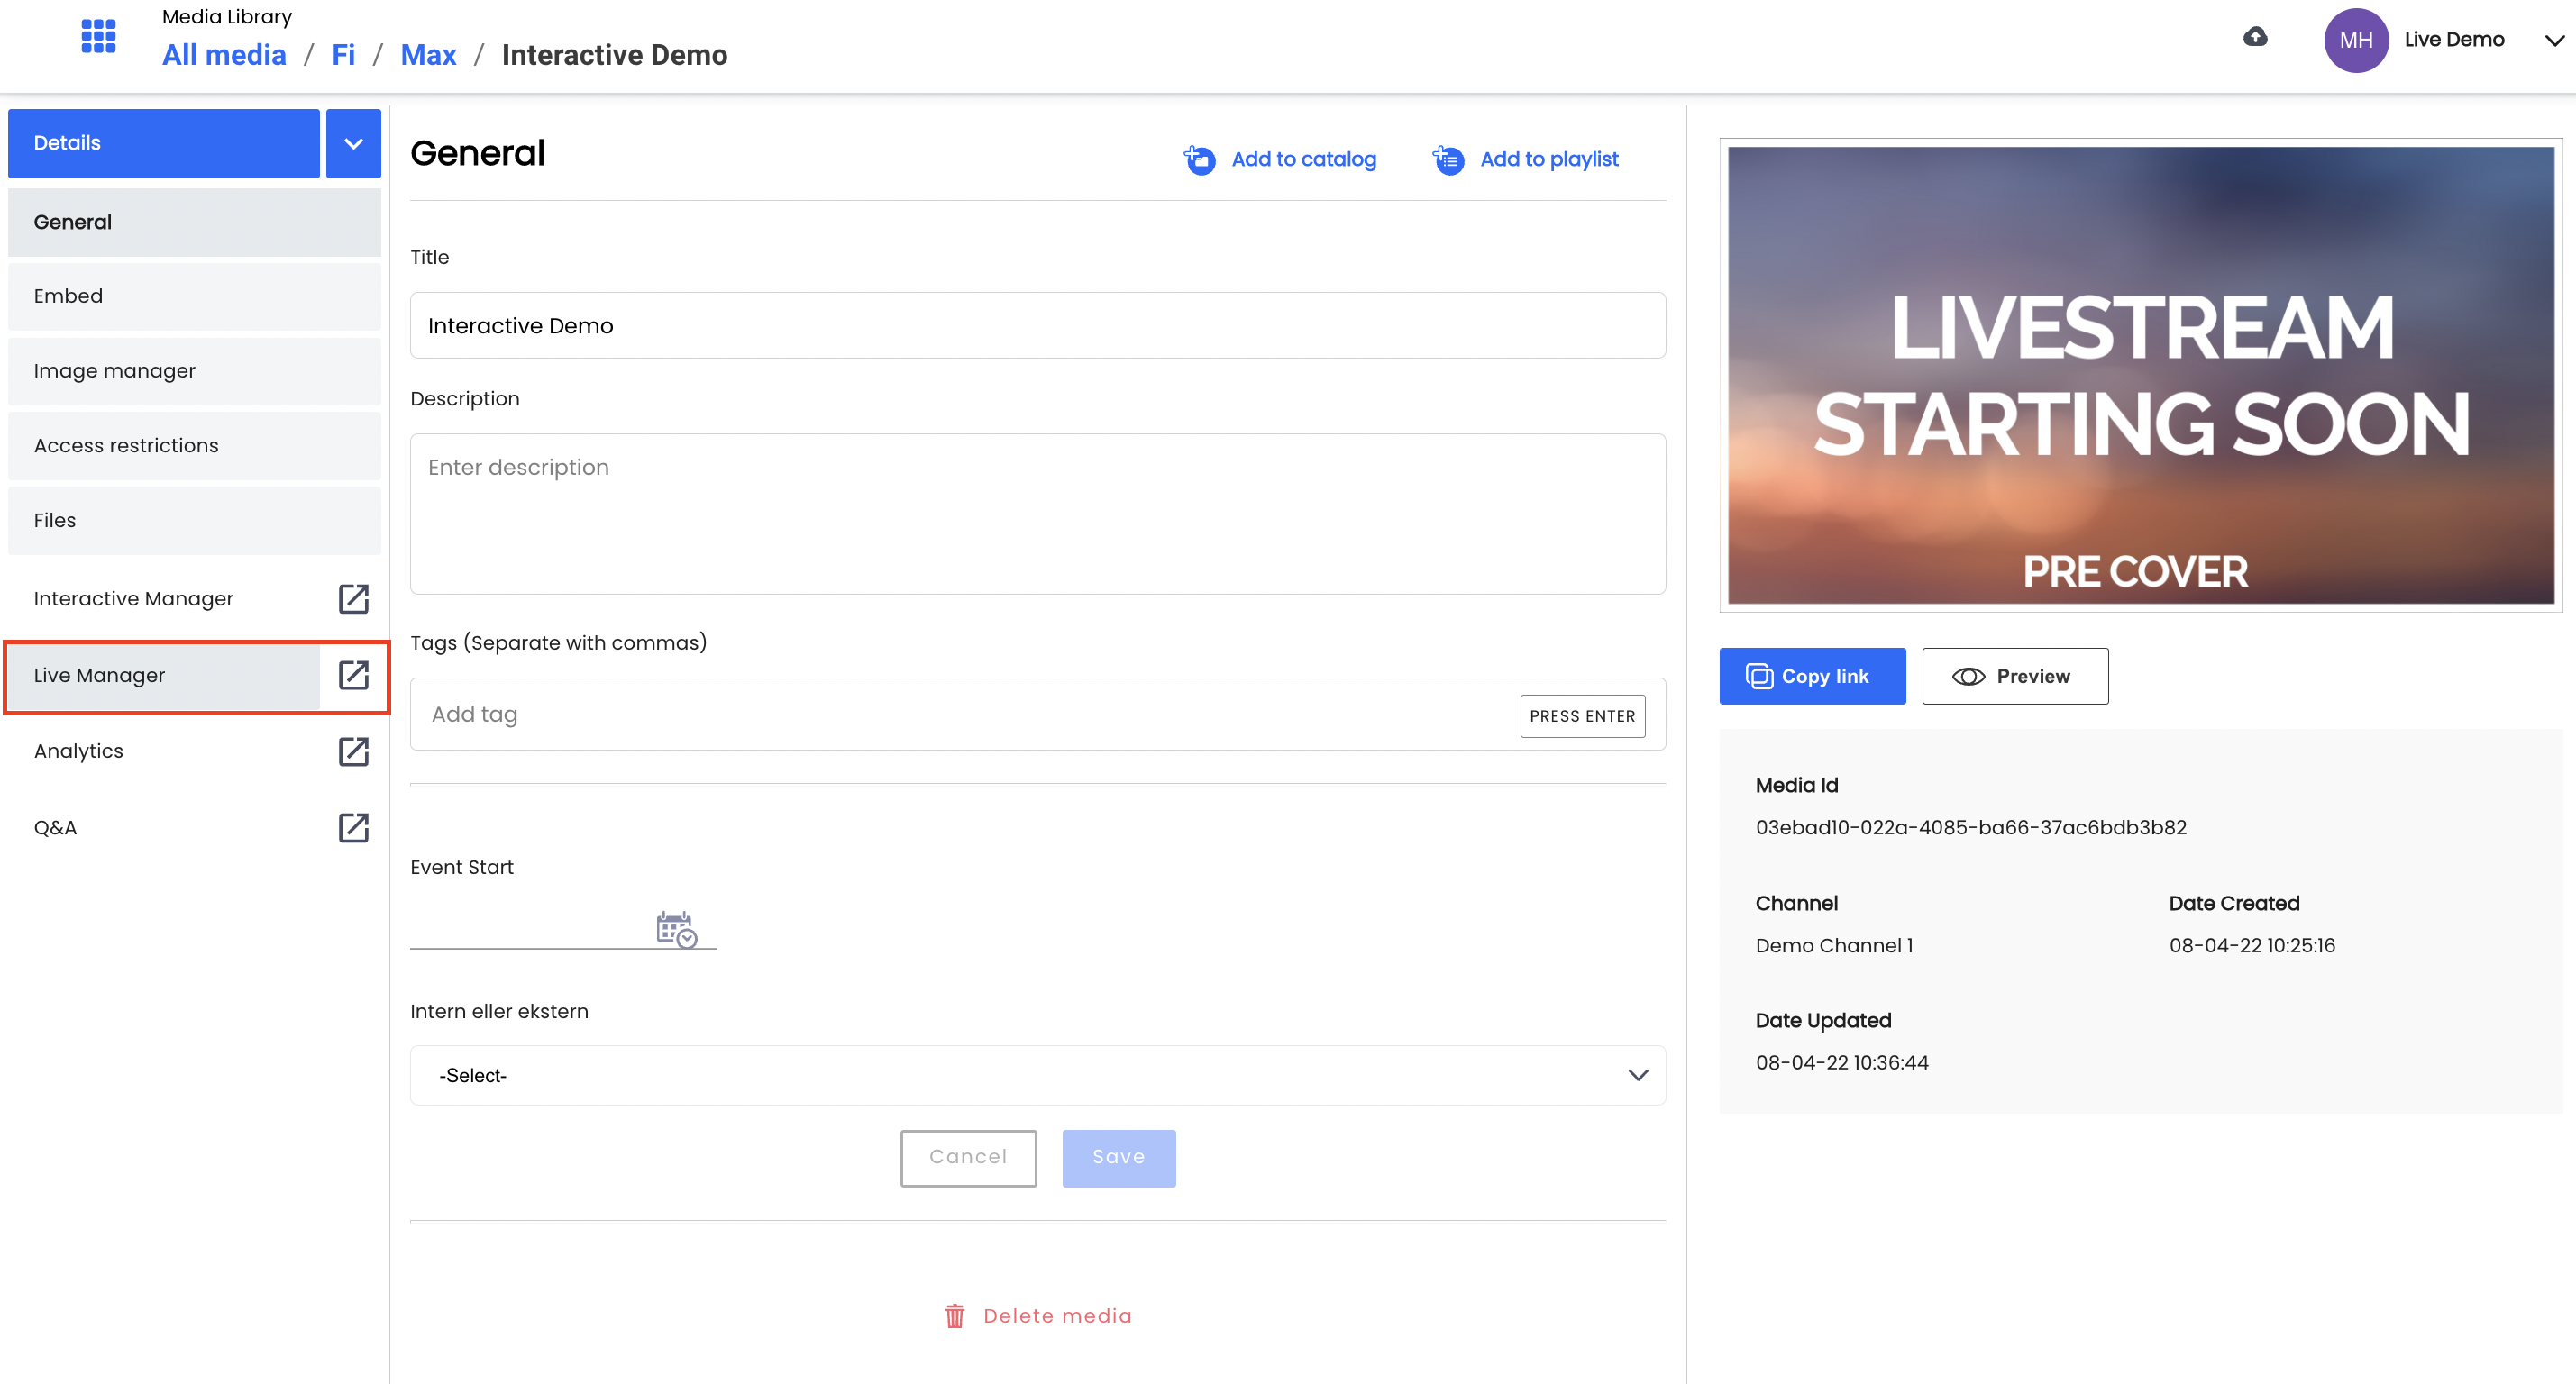This screenshot has height=1384, width=2576.
Task: Open the Live Manager item
Action: (x=164, y=676)
